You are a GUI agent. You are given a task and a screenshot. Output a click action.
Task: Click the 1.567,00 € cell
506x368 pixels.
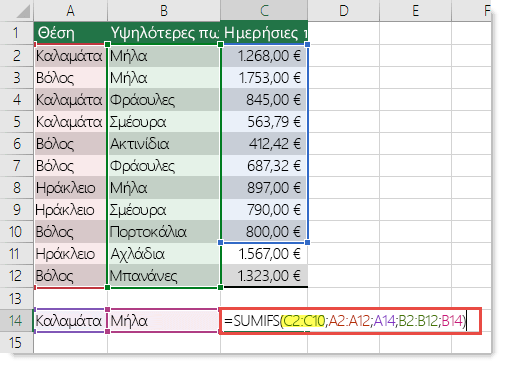264,254
